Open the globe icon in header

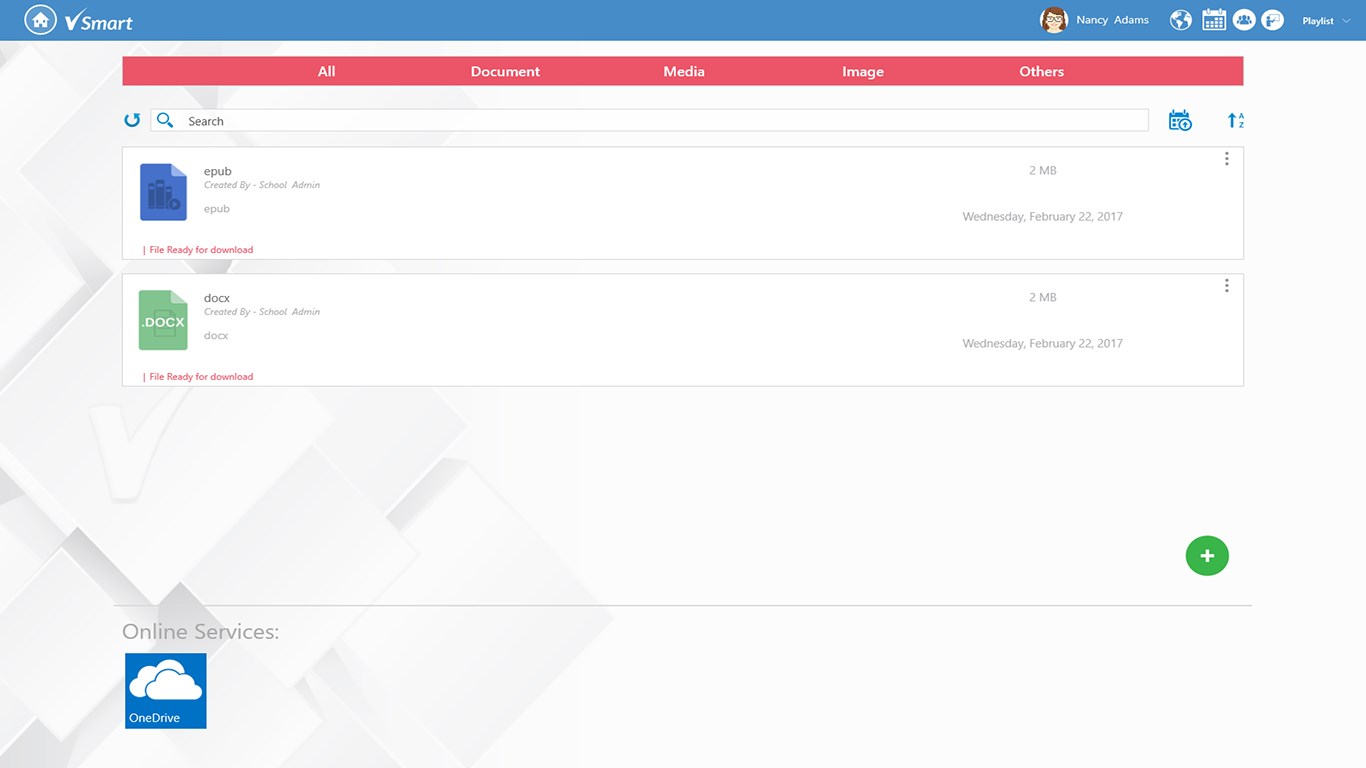[1181, 20]
